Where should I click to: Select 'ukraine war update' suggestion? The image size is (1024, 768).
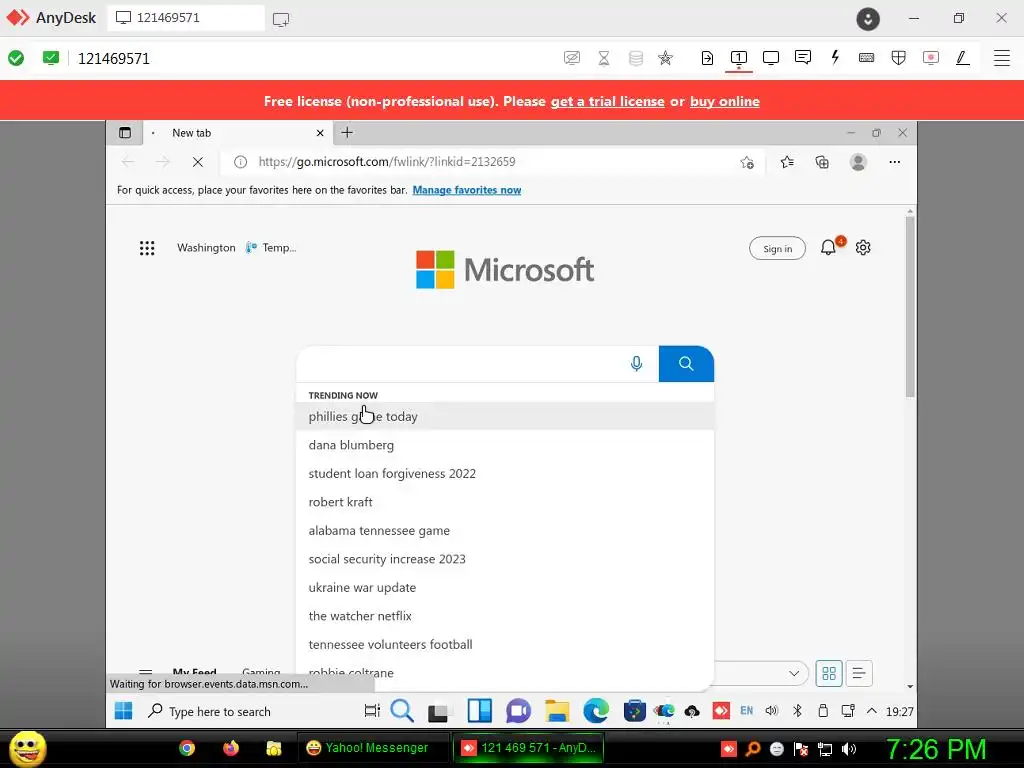click(505, 587)
